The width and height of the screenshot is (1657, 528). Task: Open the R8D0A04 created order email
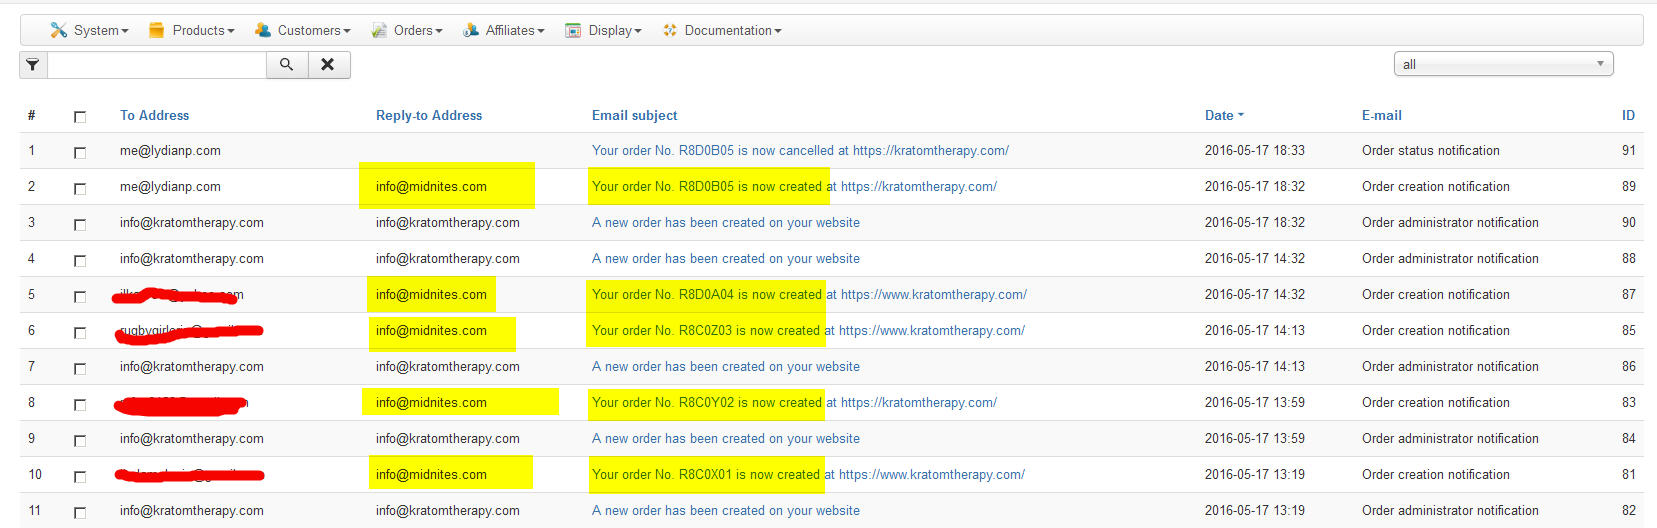[x=809, y=294]
